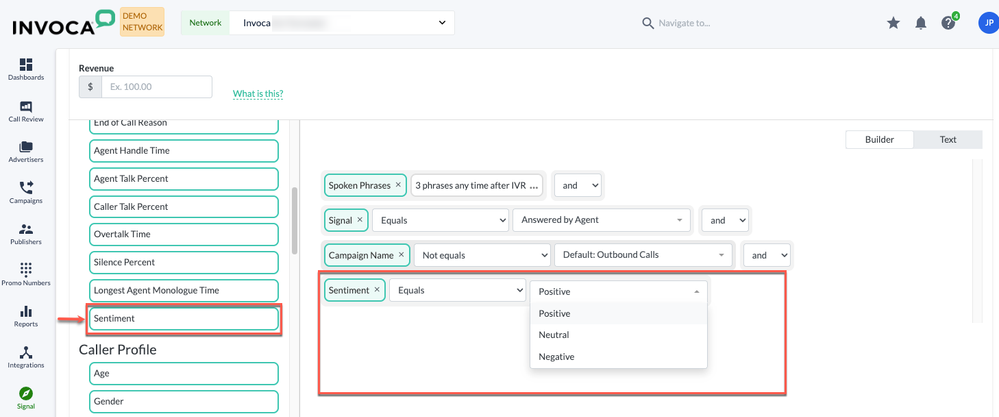Select Negative from the sentiment options

tap(556, 357)
